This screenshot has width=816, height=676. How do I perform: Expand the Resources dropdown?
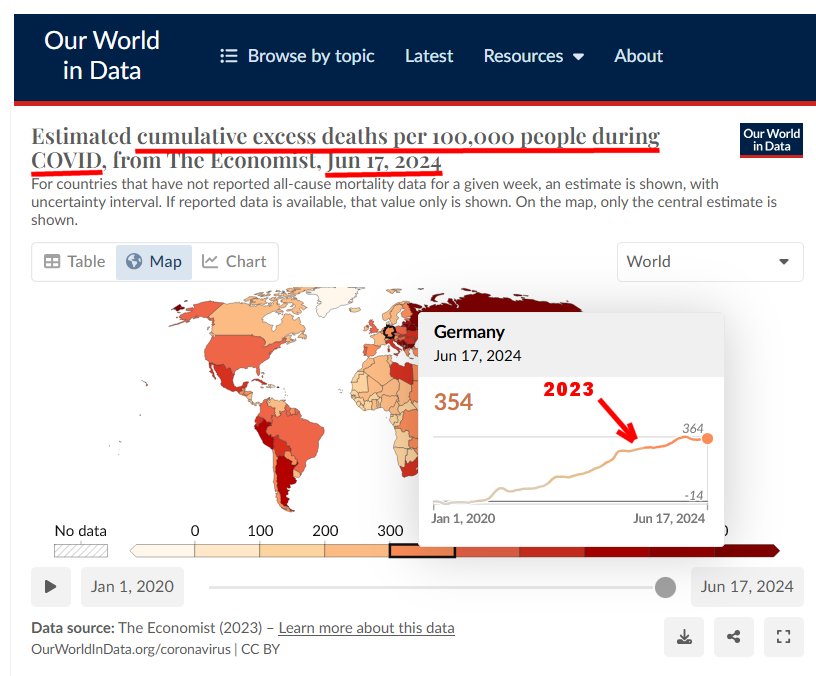click(533, 56)
